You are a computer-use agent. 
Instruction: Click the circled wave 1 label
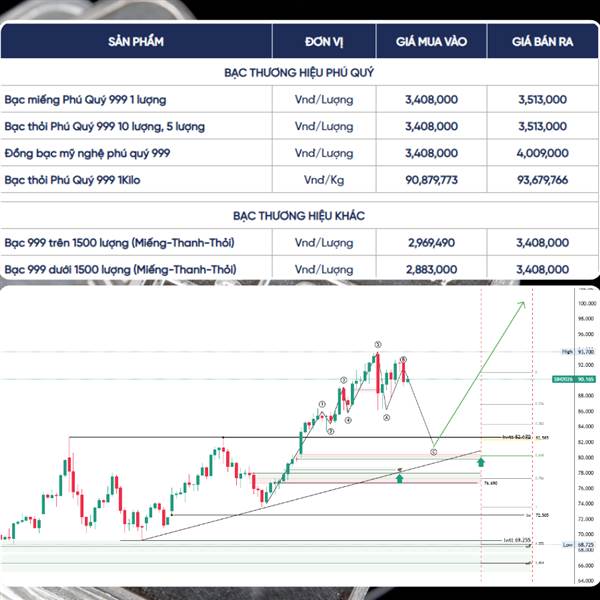click(x=322, y=404)
